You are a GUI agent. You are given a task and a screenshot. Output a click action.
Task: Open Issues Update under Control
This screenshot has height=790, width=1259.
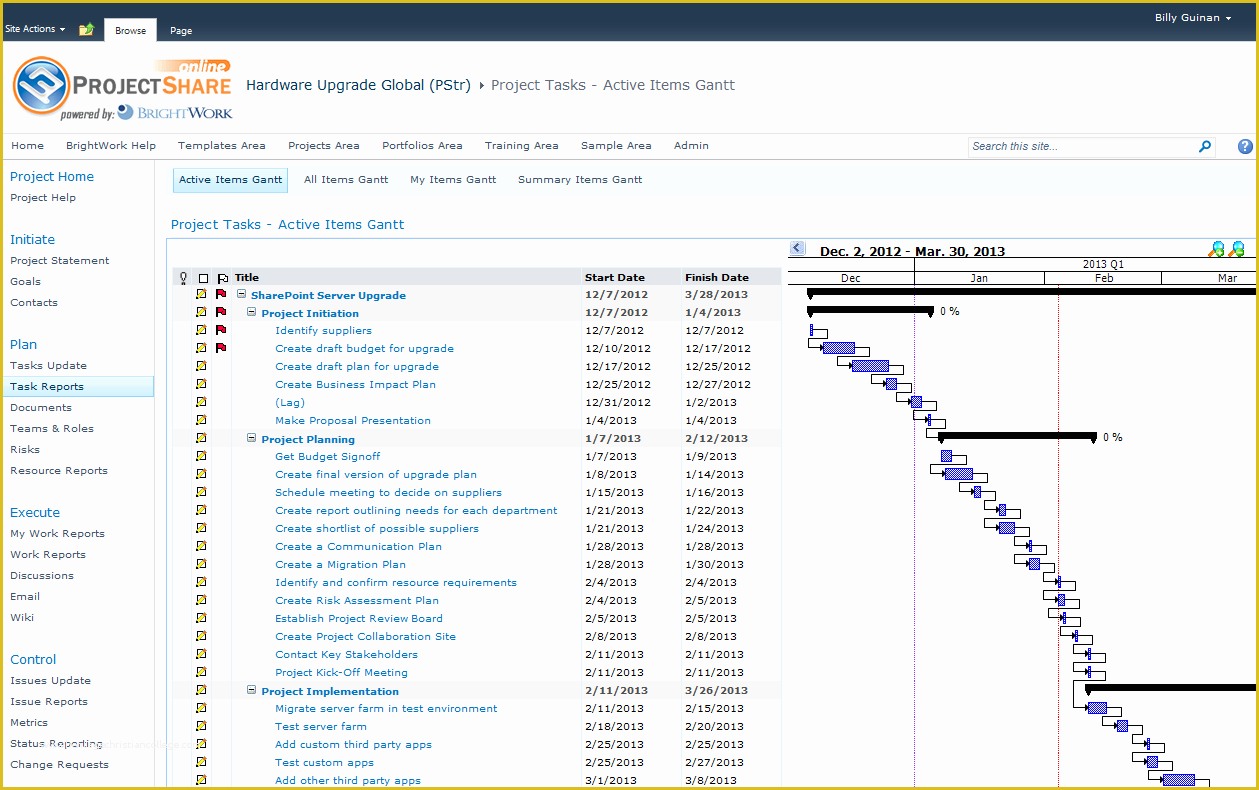(x=50, y=681)
